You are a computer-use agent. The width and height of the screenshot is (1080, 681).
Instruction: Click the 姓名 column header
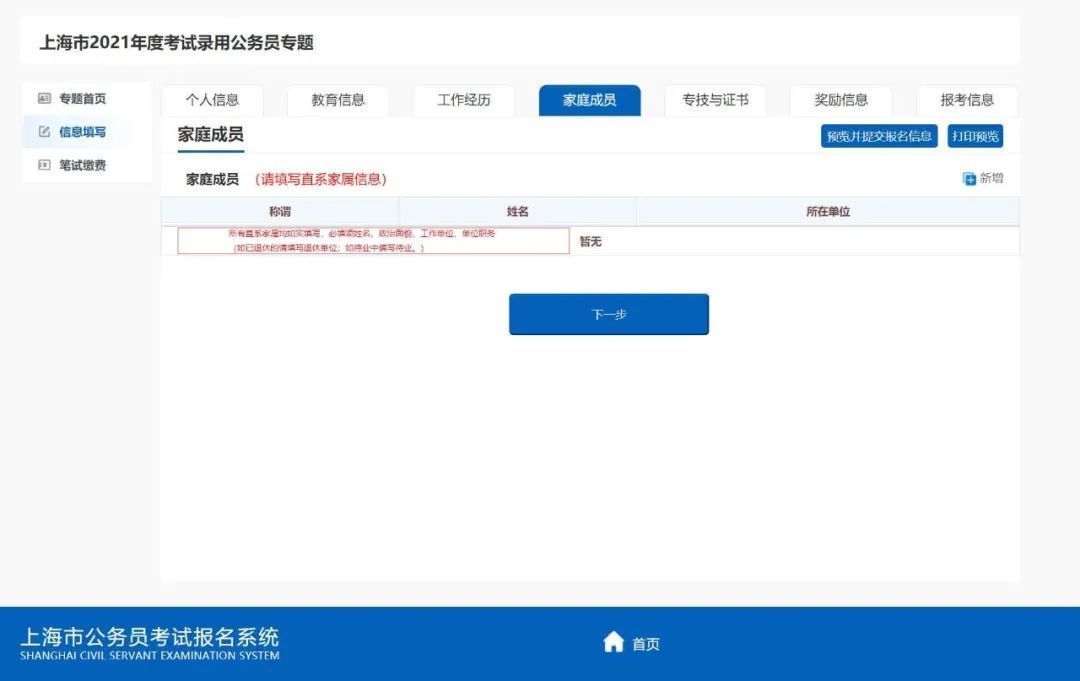(517, 212)
